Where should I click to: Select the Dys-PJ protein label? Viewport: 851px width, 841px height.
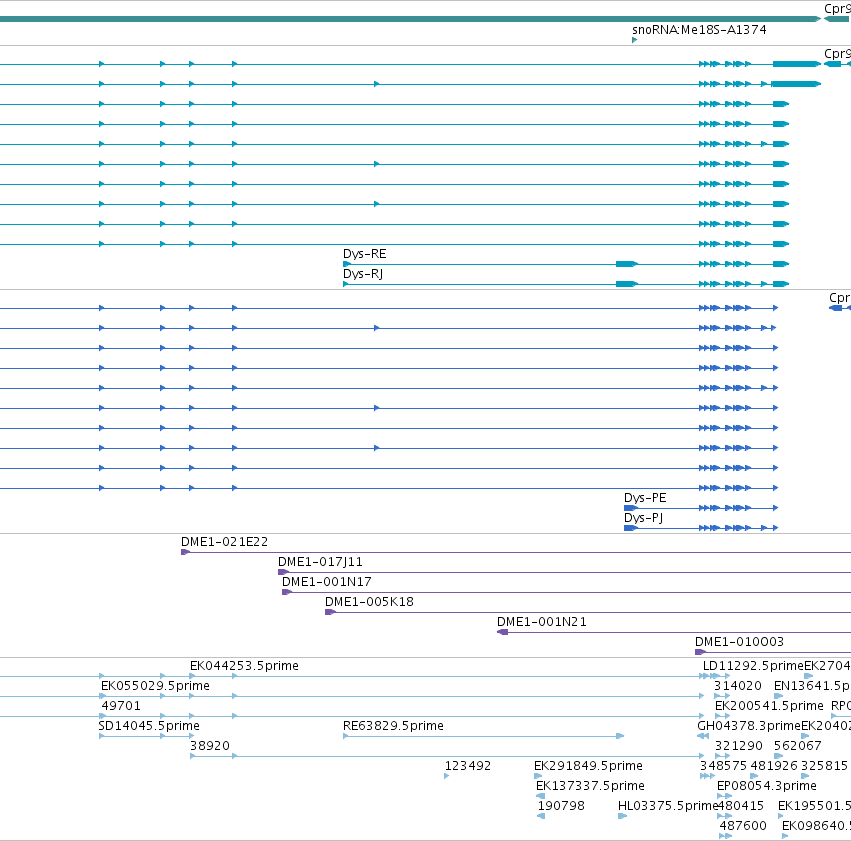pyautogui.click(x=643, y=518)
